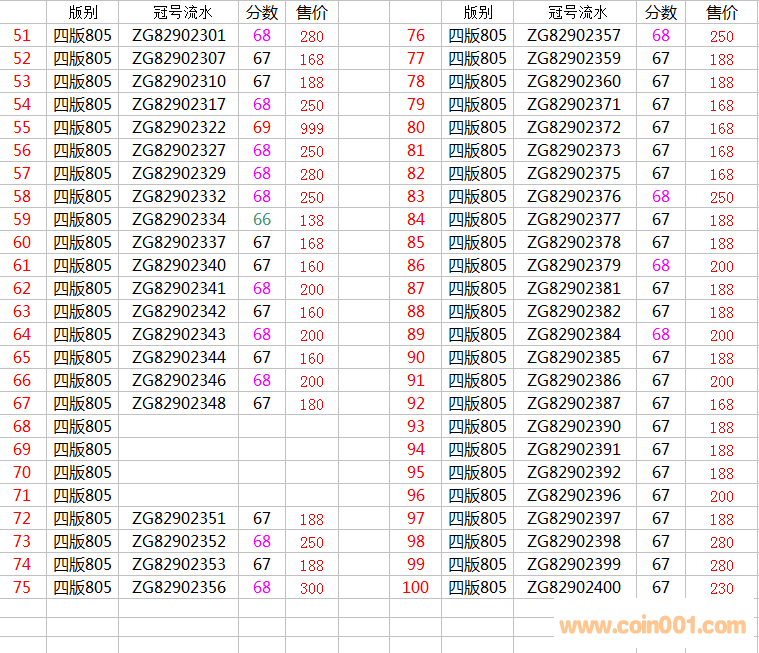Select serial number ZG82902357 cell
The image size is (759, 653).
574,36
